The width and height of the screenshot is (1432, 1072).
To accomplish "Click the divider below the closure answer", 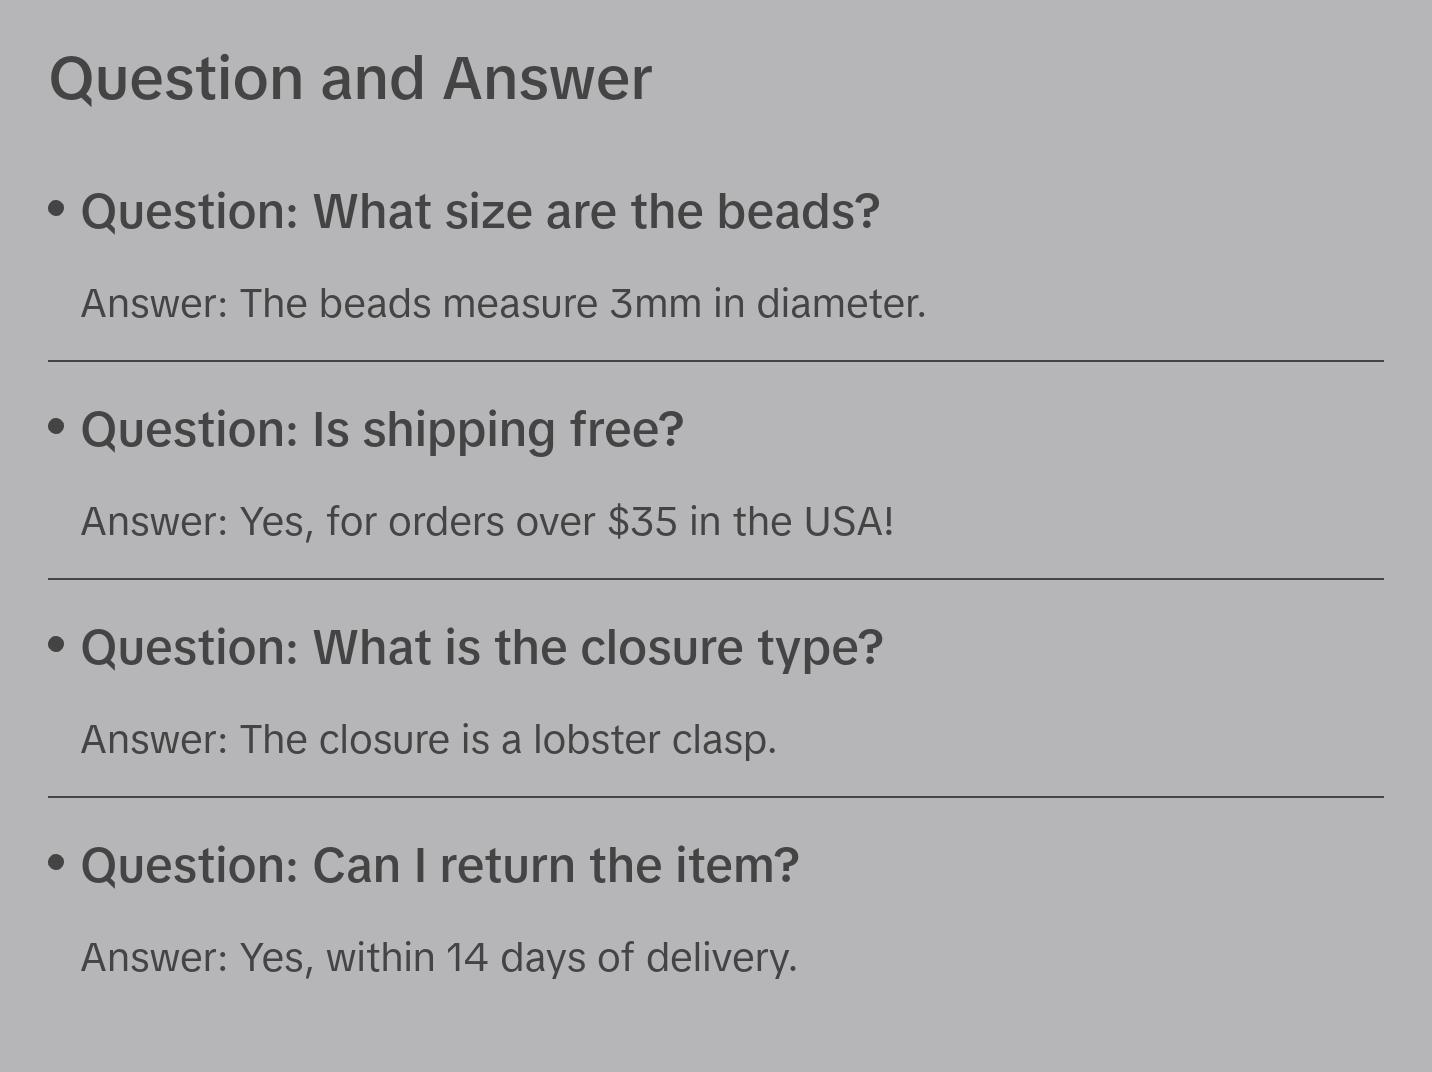I will (x=716, y=797).
